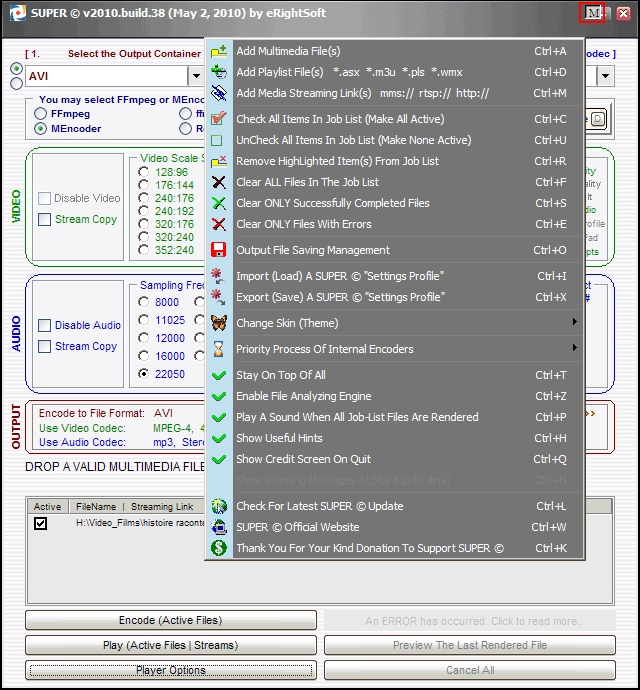The width and height of the screenshot is (640, 690).
Task: Click green checkmark beside Play A Sound entry
Action: (x=219, y=417)
